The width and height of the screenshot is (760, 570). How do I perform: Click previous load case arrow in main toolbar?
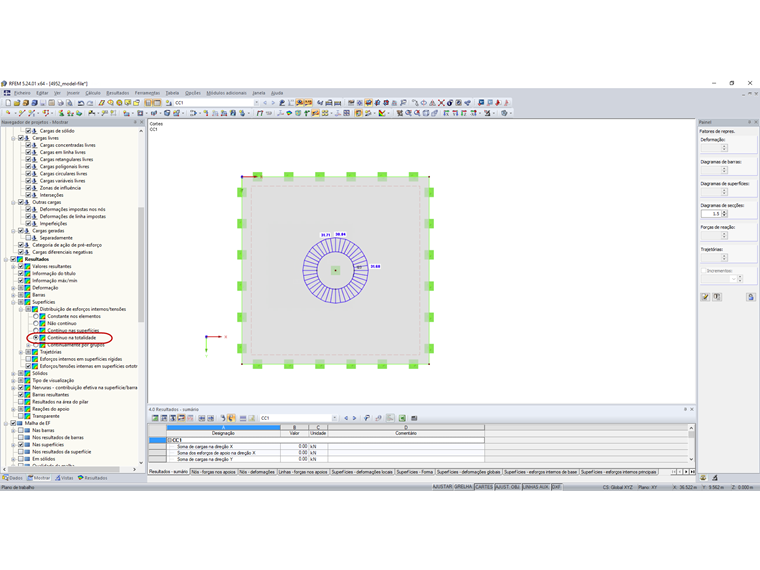(x=265, y=103)
